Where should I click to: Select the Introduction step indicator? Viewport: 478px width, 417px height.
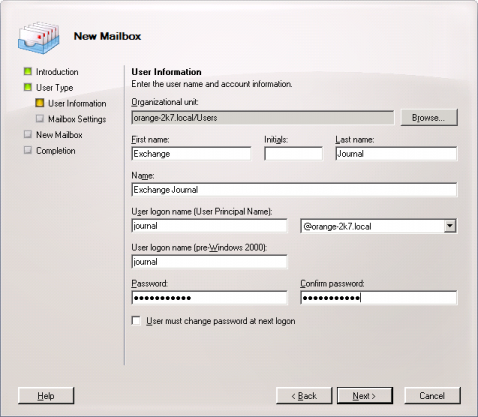coord(28,71)
